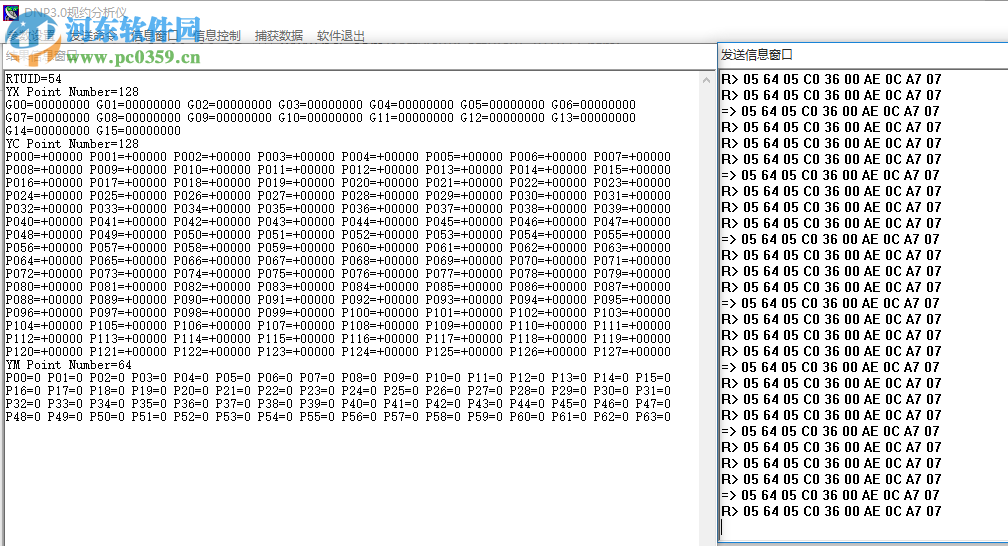
Task: Click the 软件退出 menu item
Action: coord(341,36)
